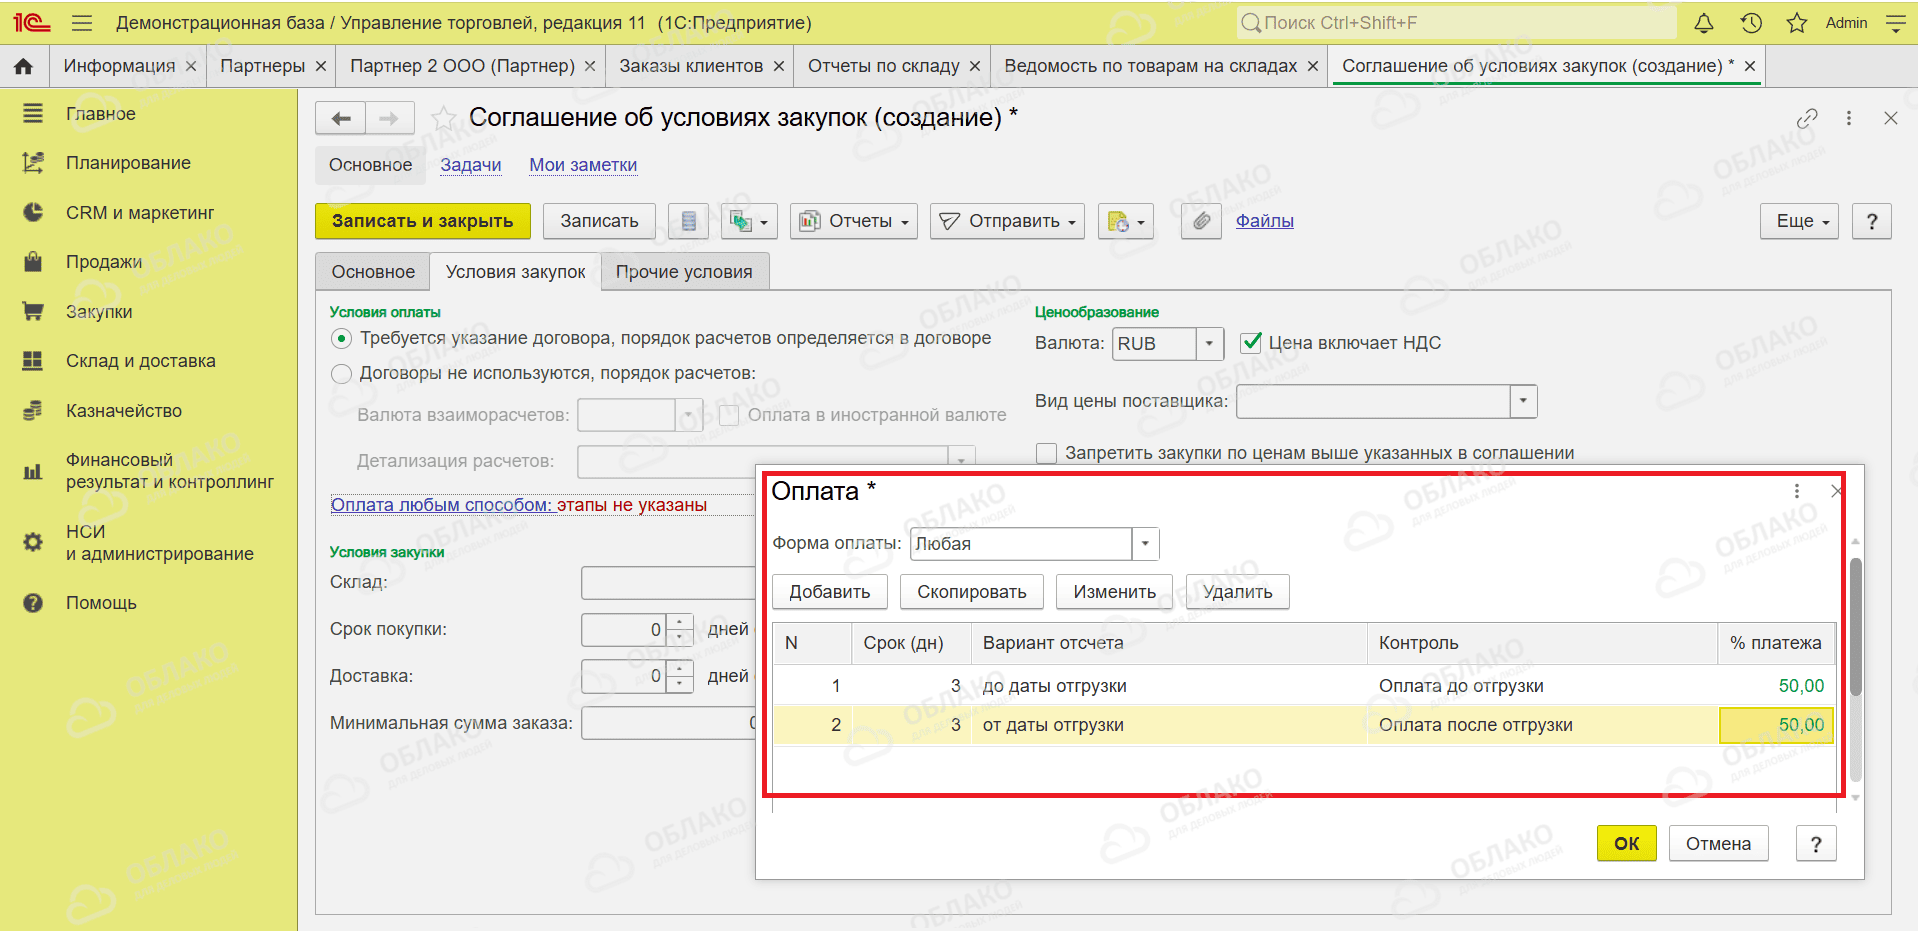Screen dimensions: 1918x931
Task: Select 'Требуется указание договора' radio option
Action: pos(342,339)
